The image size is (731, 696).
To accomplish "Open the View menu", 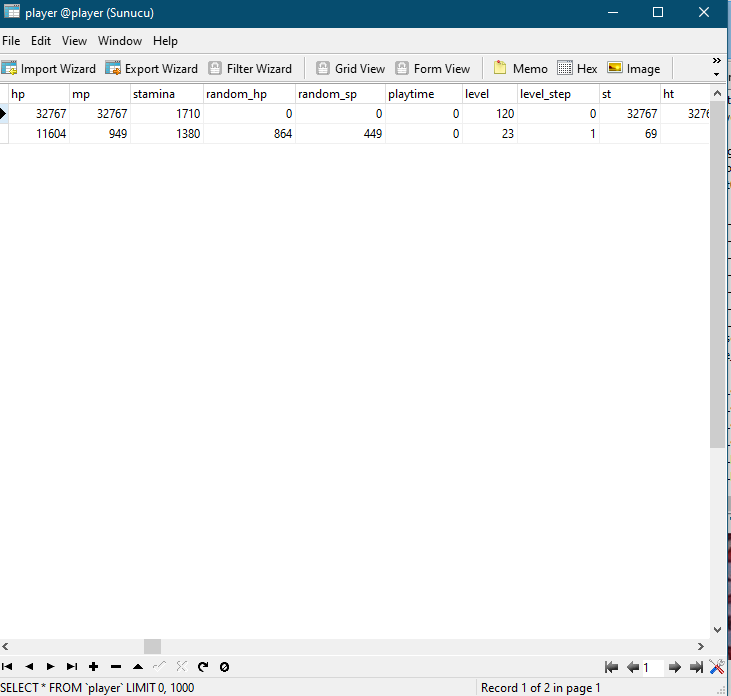I will point(75,41).
